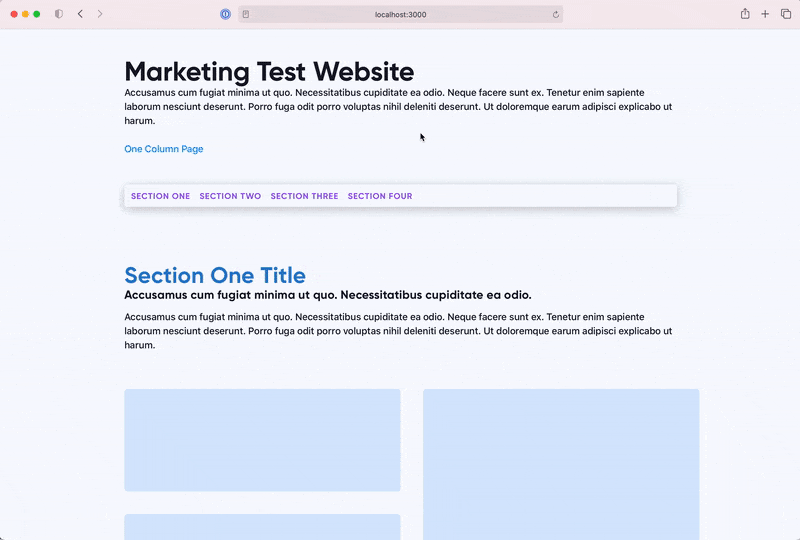Reload the page with the refresh icon
Image resolution: width=800 pixels, height=540 pixels.
(556, 14)
